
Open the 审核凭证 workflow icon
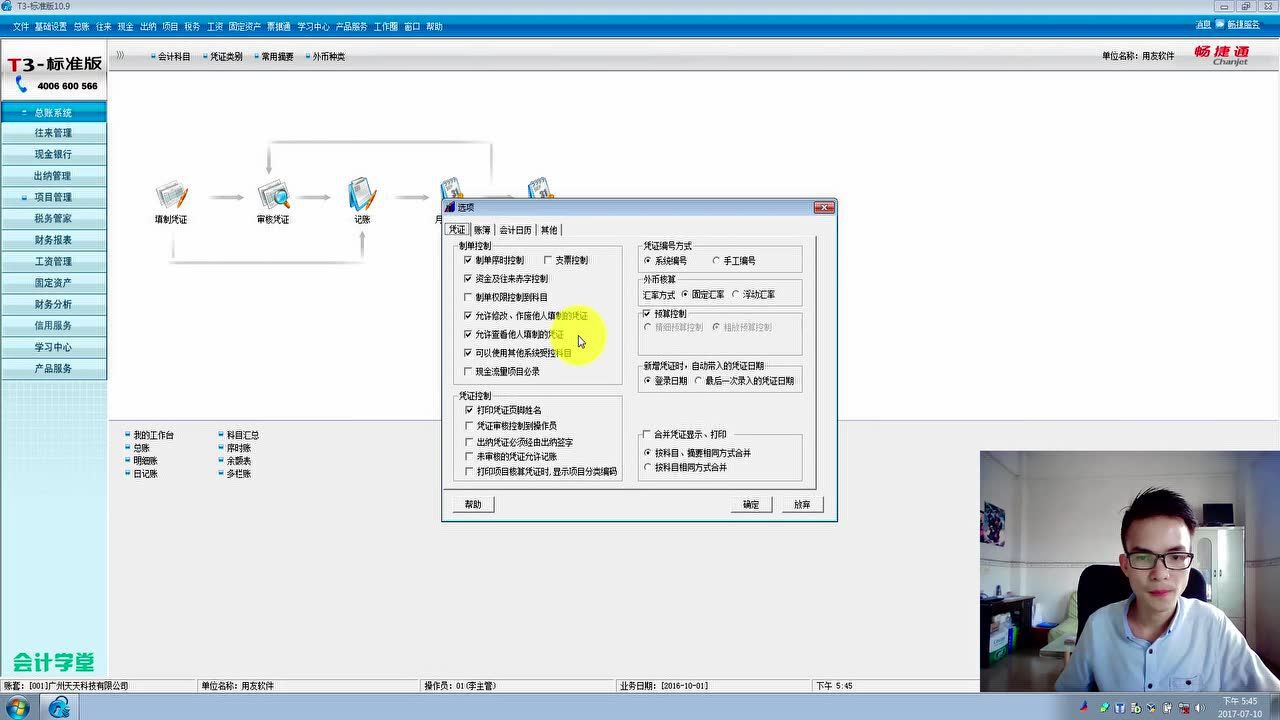pos(273,195)
